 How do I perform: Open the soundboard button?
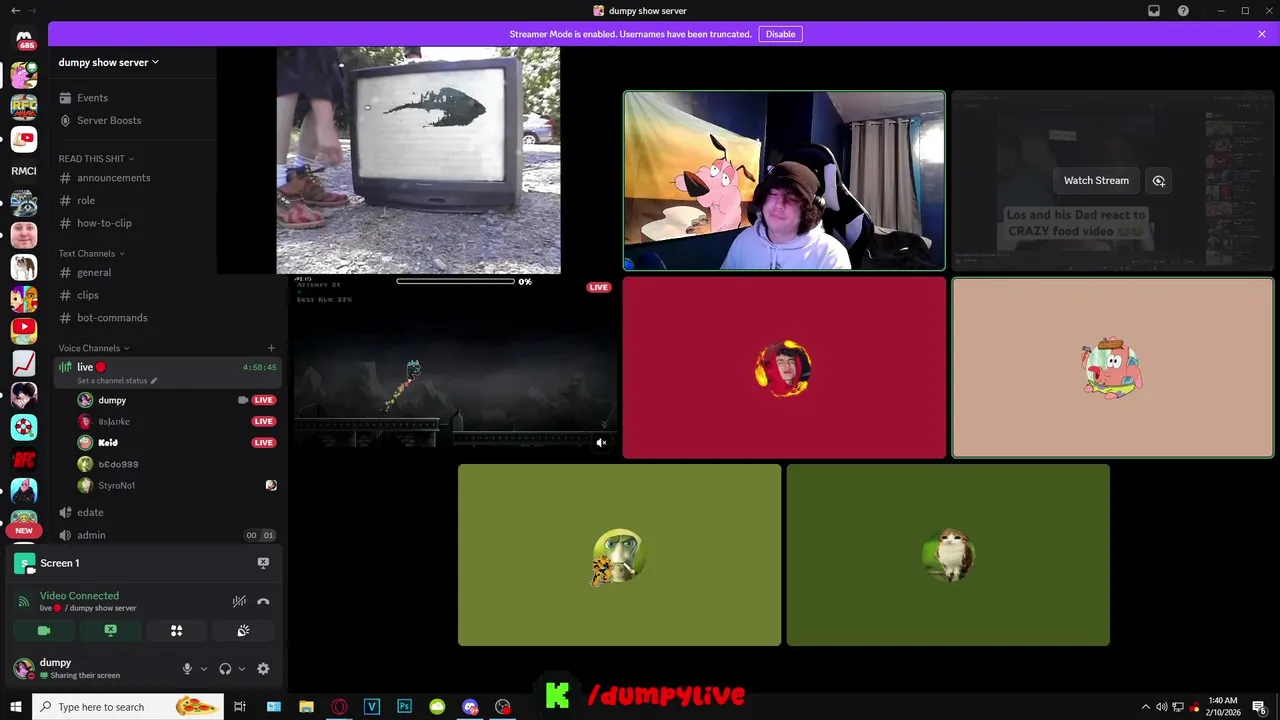coord(243,631)
